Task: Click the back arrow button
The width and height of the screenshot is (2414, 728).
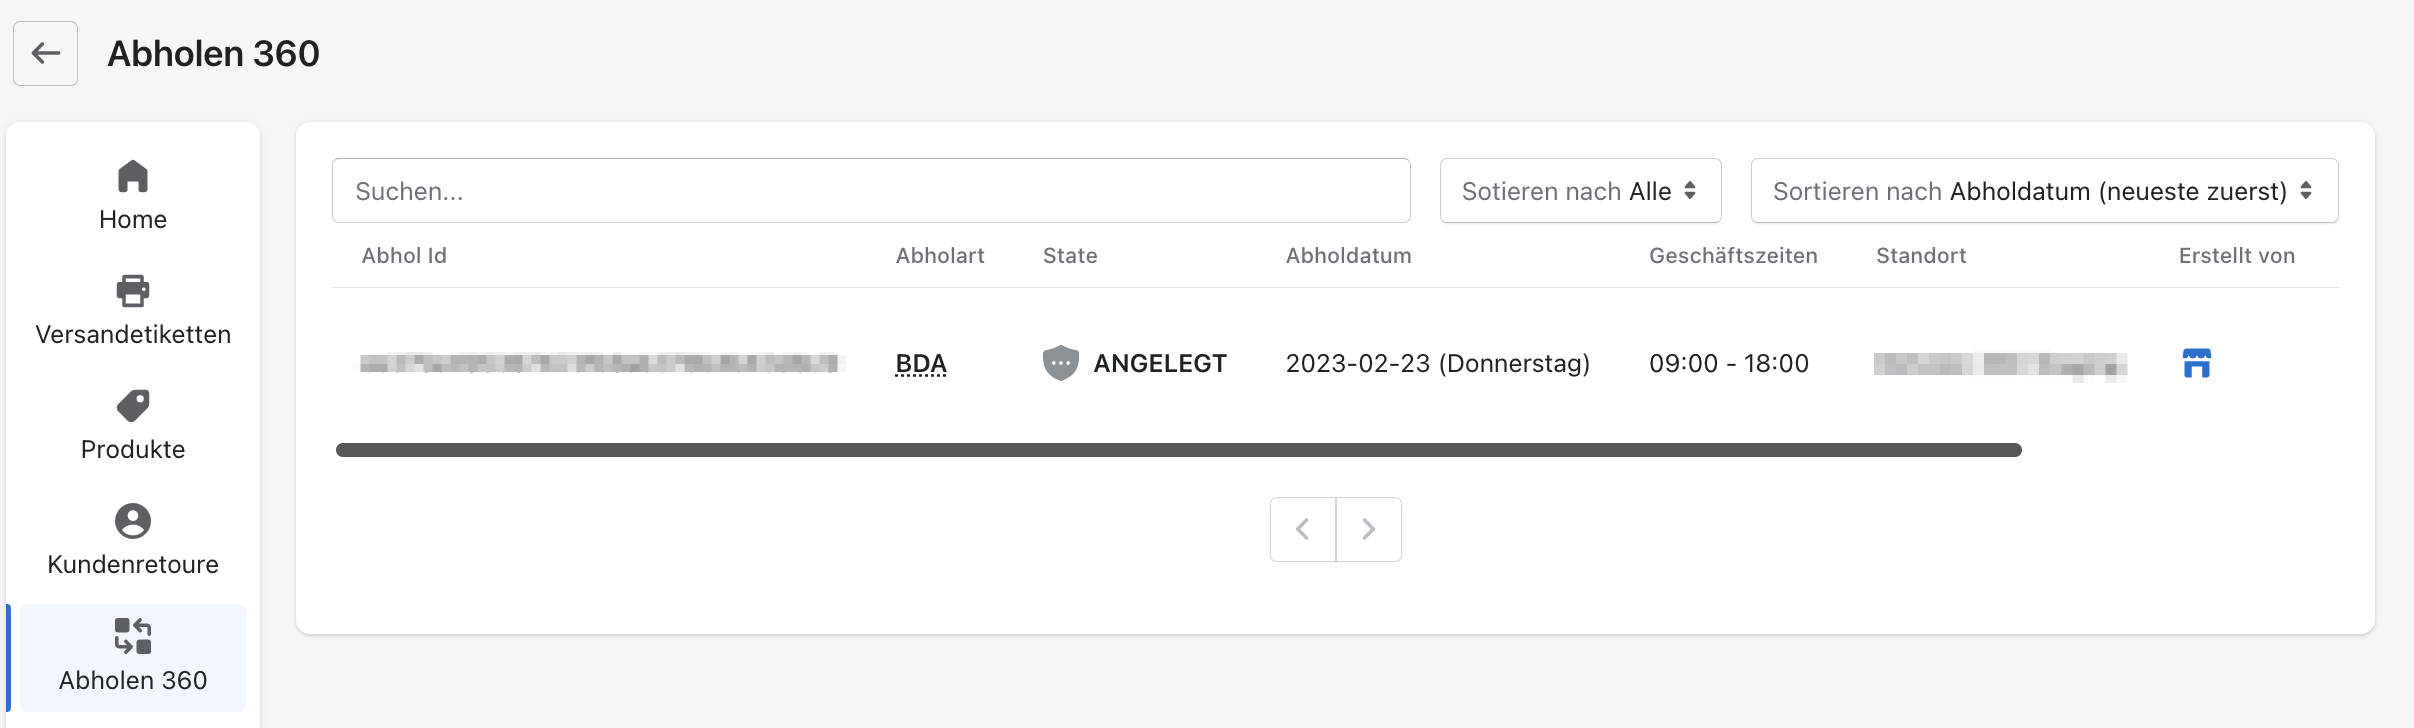Action: coord(45,53)
